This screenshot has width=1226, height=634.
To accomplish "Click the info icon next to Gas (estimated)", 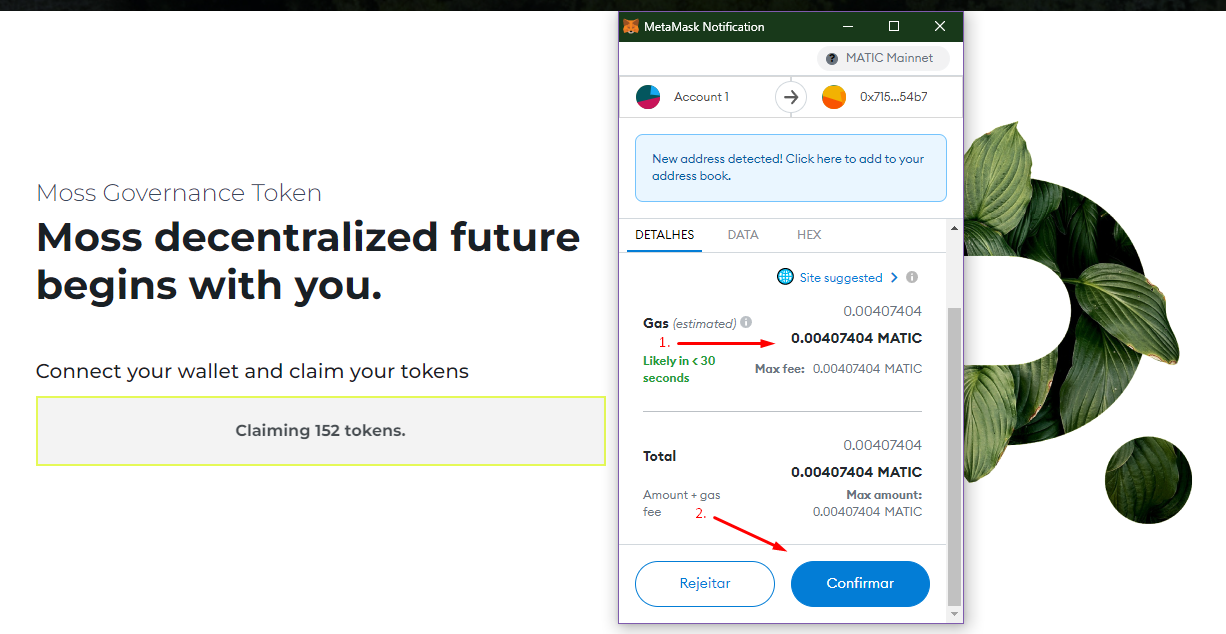I will [746, 323].
